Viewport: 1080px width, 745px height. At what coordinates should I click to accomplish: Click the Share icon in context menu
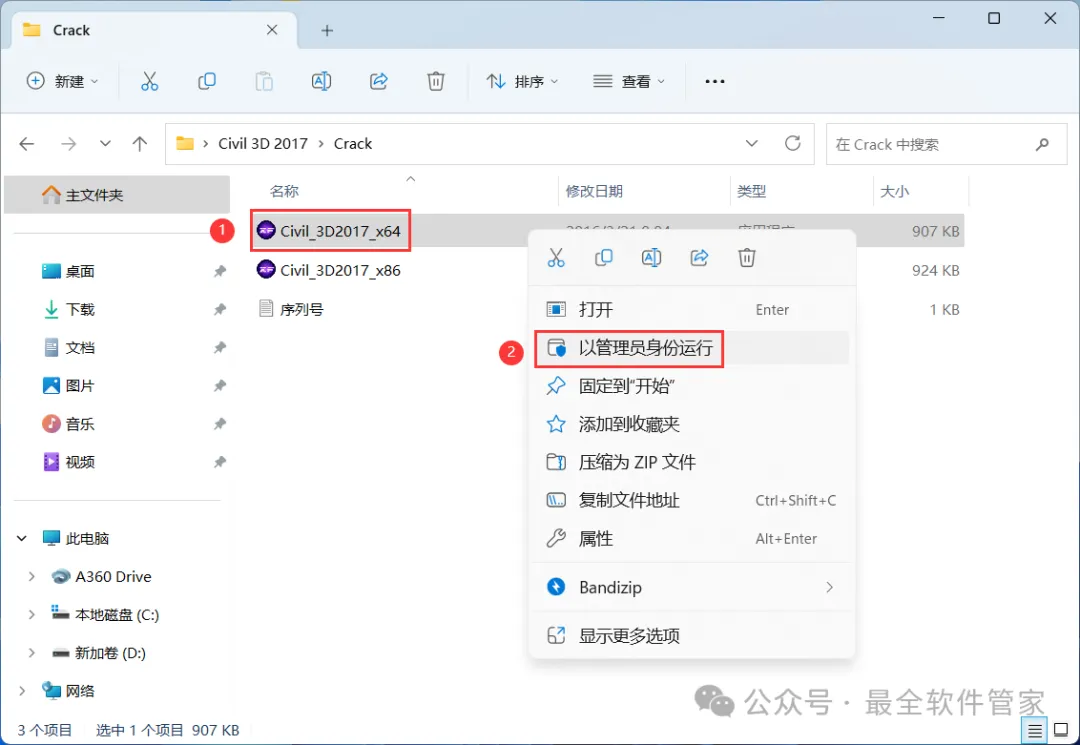(x=699, y=258)
